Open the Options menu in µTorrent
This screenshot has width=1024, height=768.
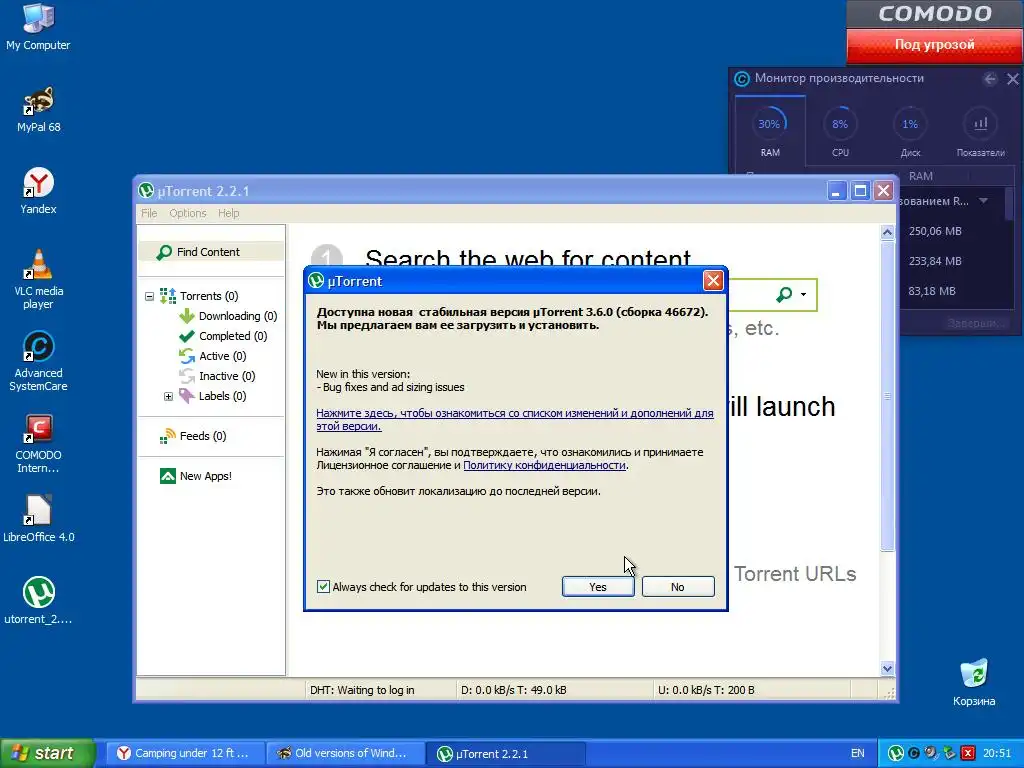[x=187, y=213]
